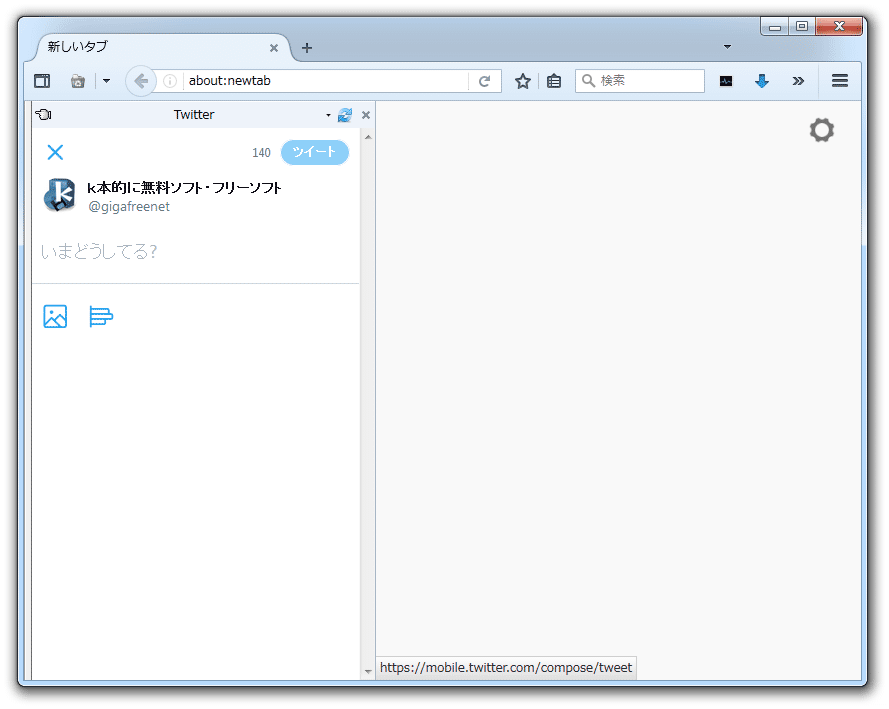Minimize the browser window
Viewport: 889px width, 709px height.
774,27
